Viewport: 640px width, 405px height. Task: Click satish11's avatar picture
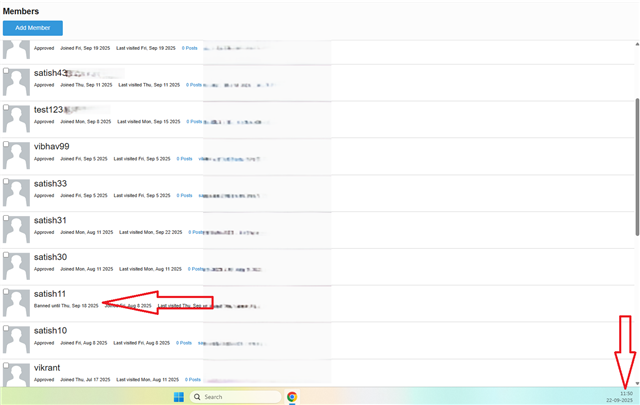(17, 304)
